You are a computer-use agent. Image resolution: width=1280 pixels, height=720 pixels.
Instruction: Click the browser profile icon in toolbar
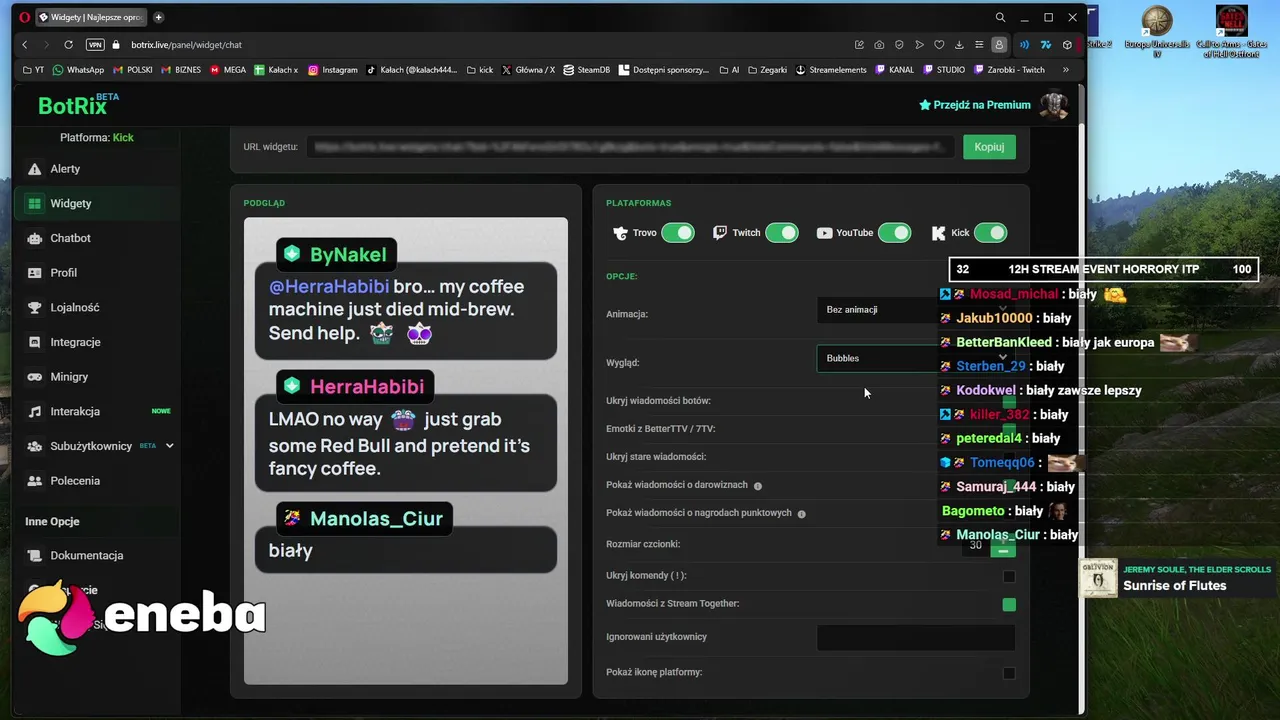tap(999, 45)
